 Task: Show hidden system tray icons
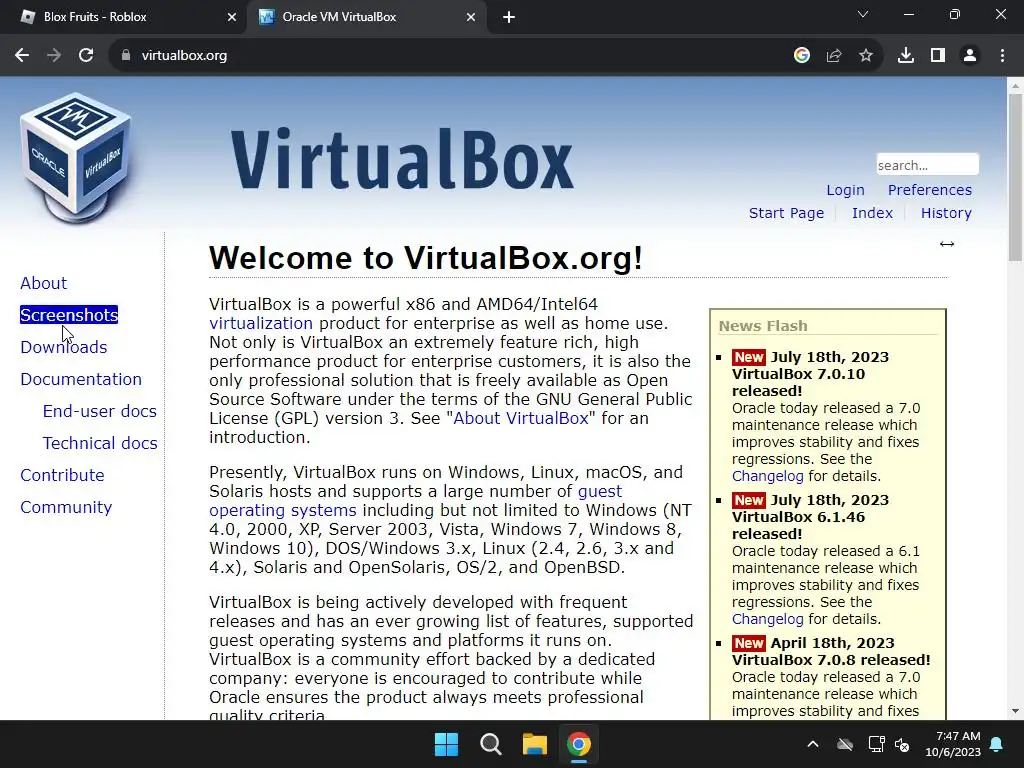pyautogui.click(x=813, y=744)
